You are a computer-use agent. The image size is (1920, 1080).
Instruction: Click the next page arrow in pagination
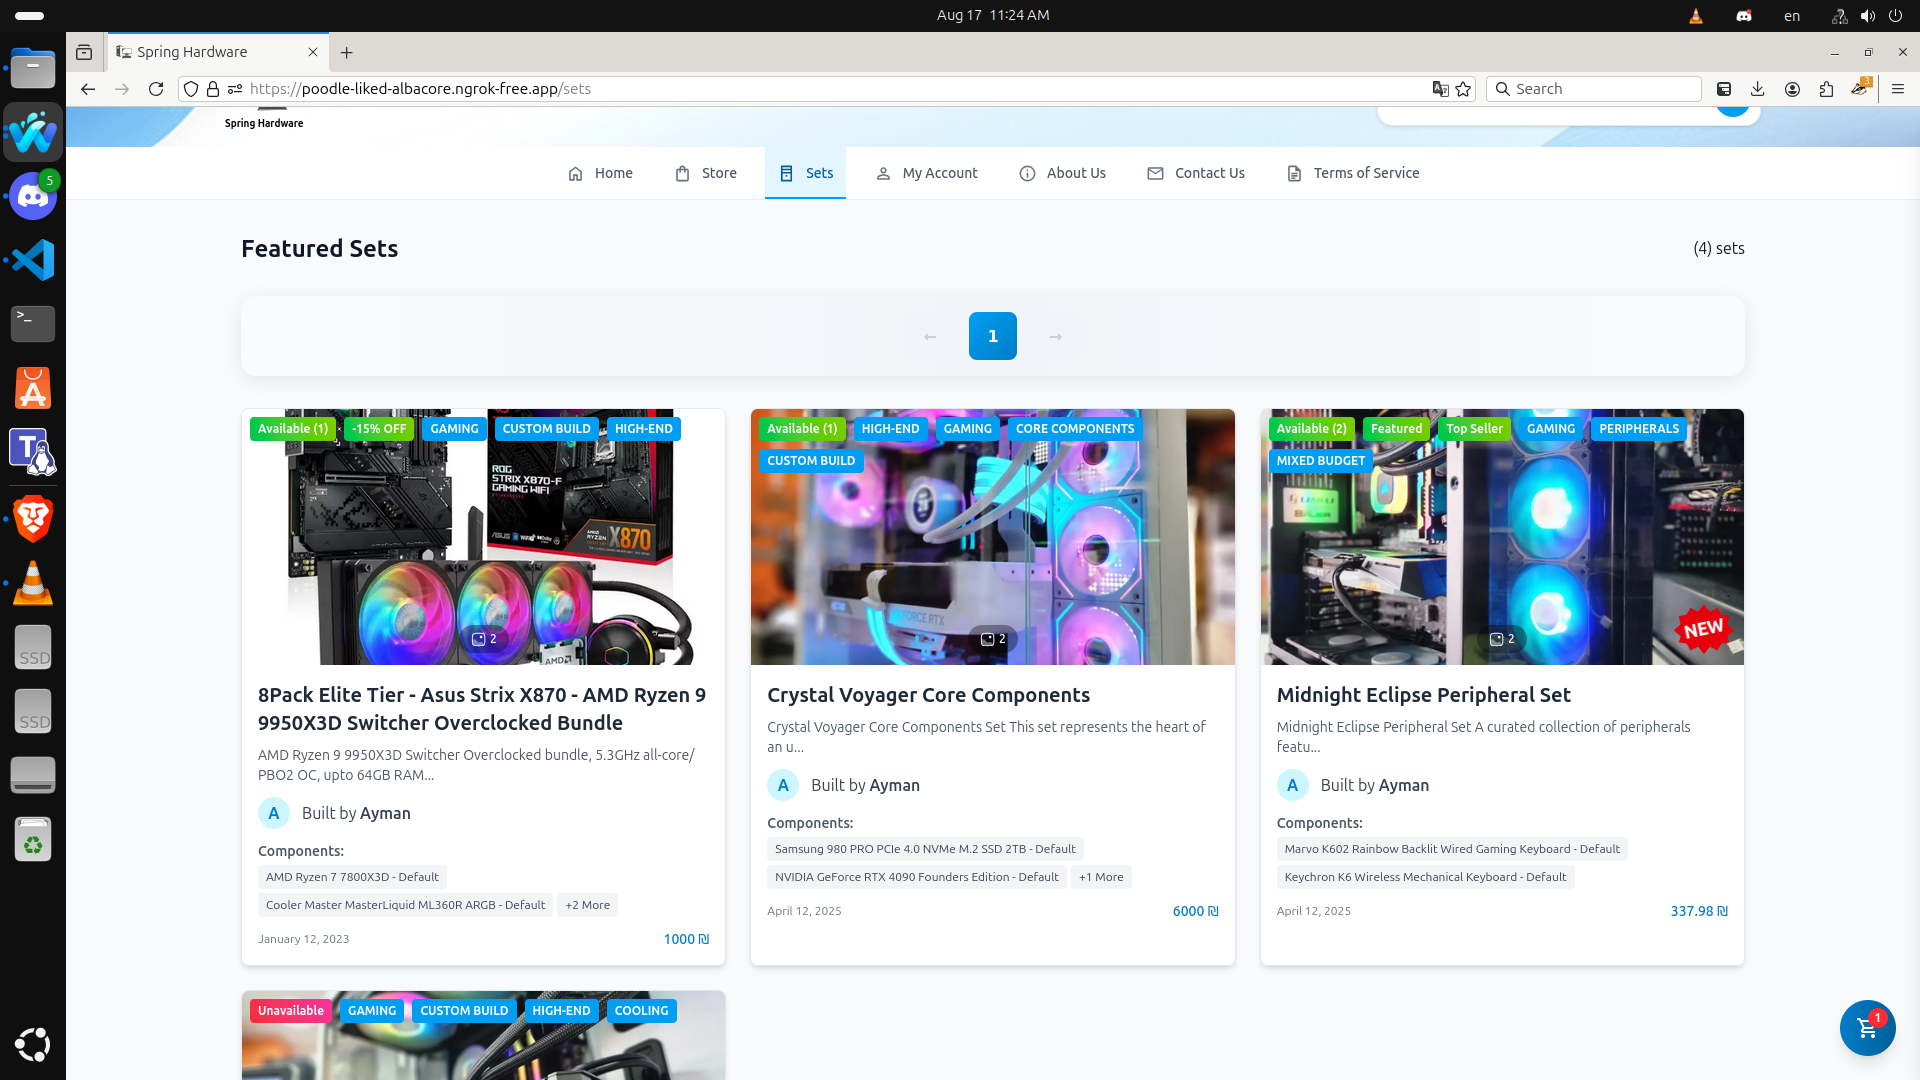(1056, 336)
